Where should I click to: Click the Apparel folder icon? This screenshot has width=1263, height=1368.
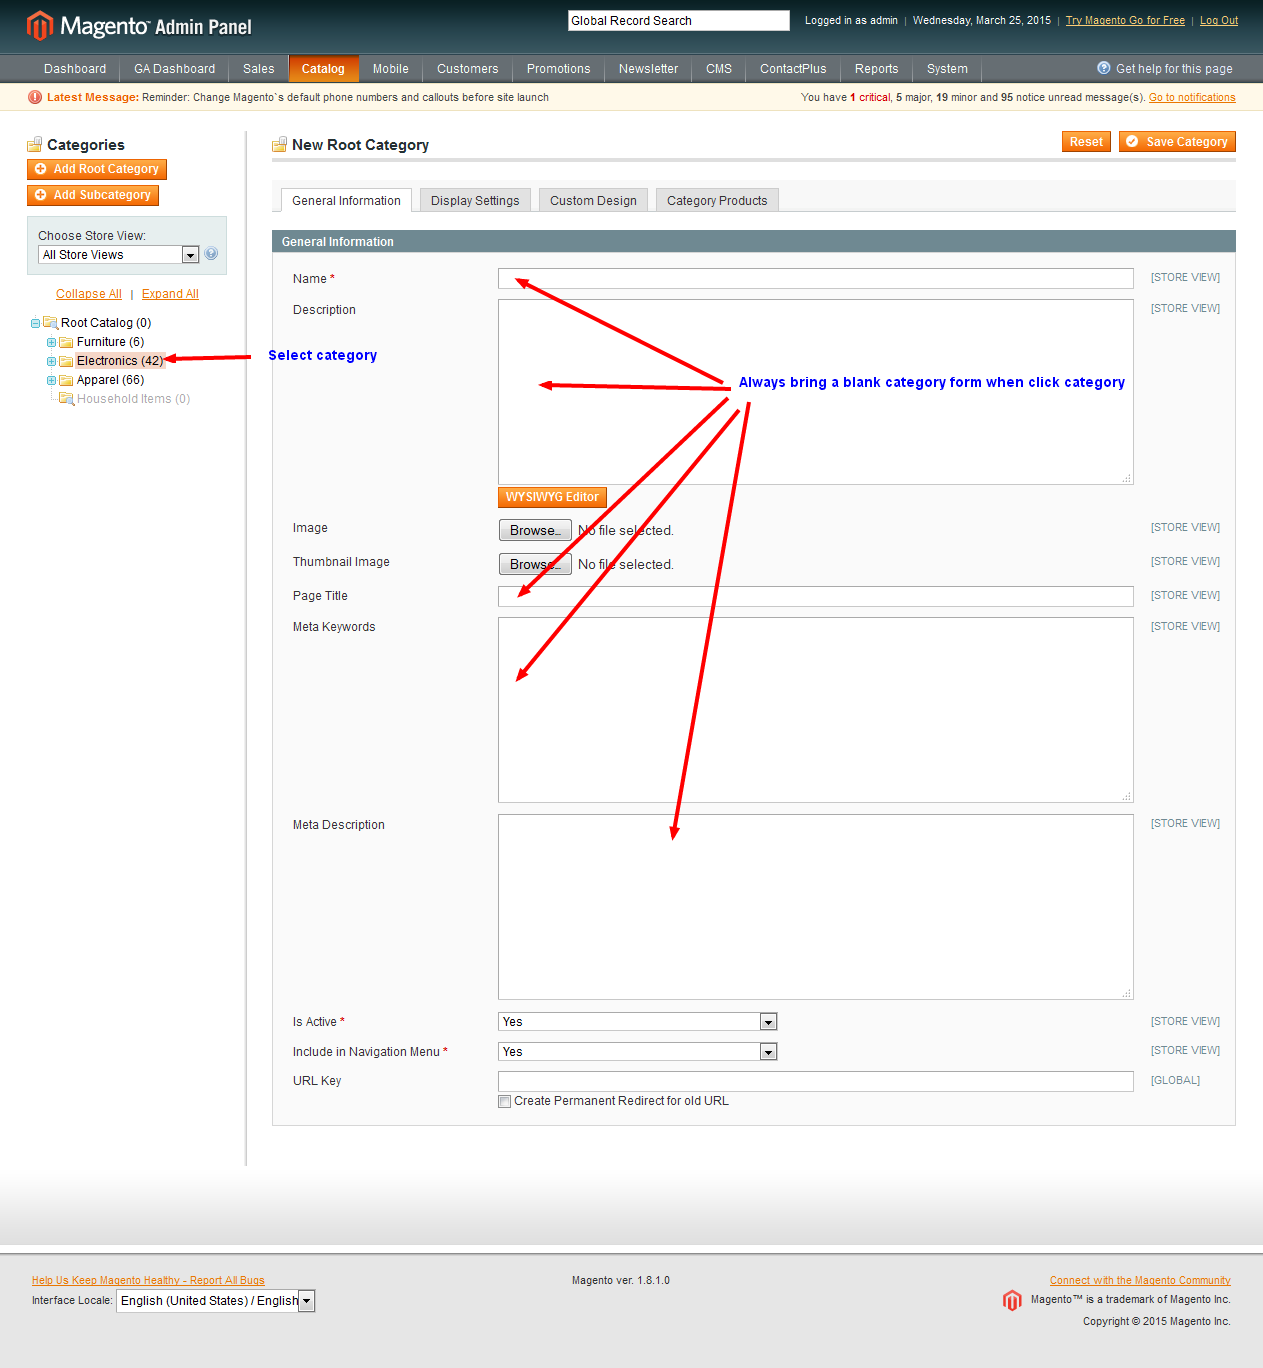(x=66, y=380)
